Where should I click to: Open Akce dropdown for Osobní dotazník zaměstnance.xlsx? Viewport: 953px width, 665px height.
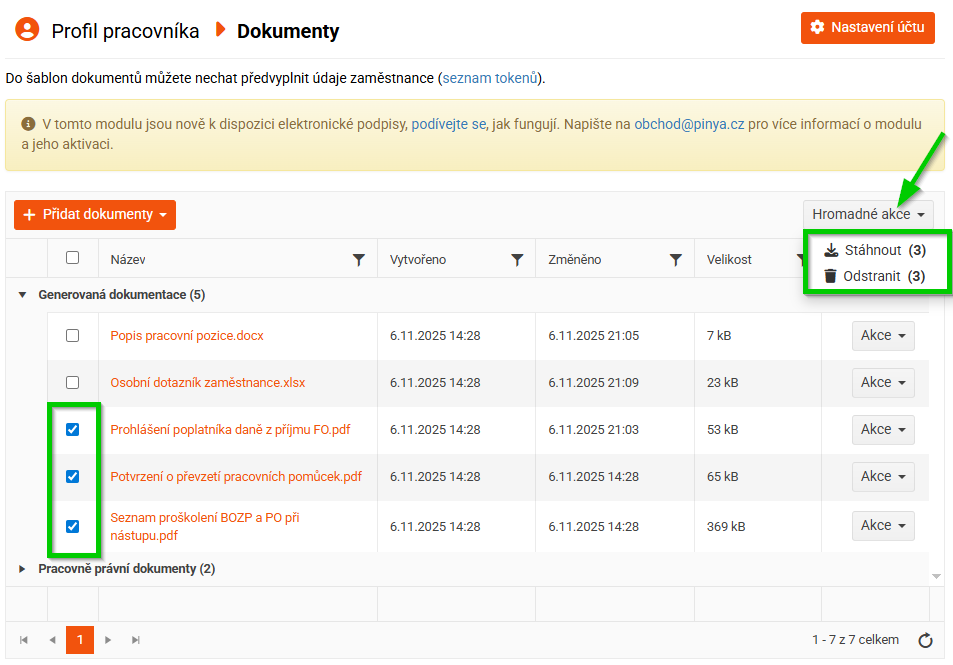pyautogui.click(x=883, y=382)
